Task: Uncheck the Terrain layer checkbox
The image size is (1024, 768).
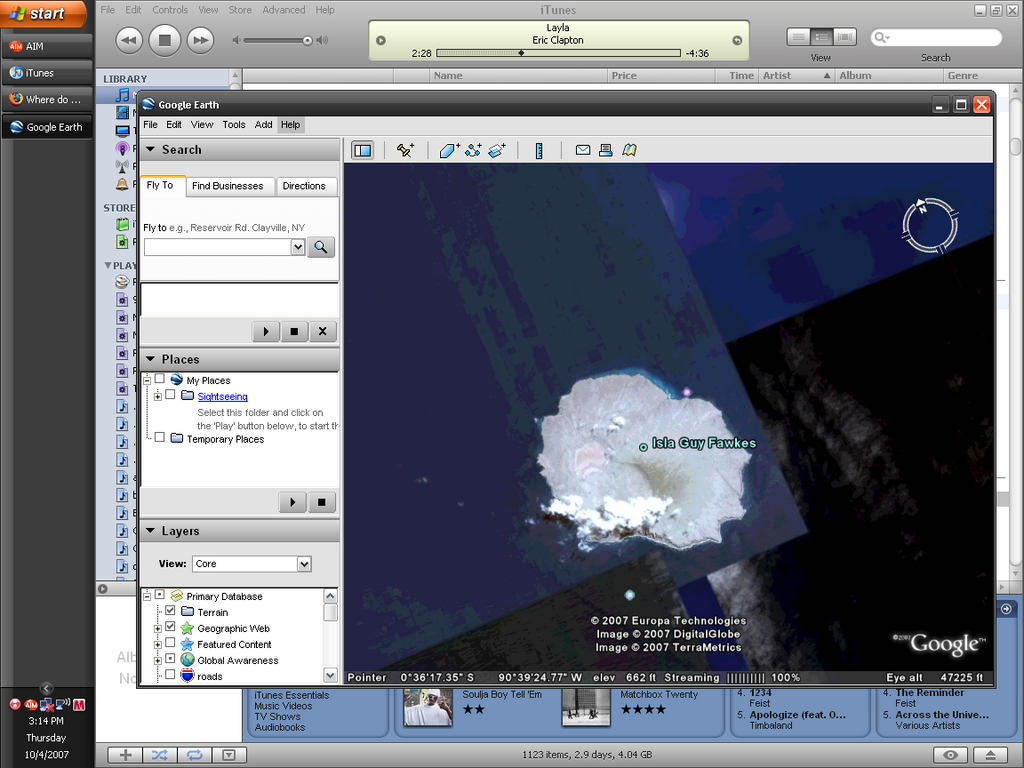Action: (170, 611)
